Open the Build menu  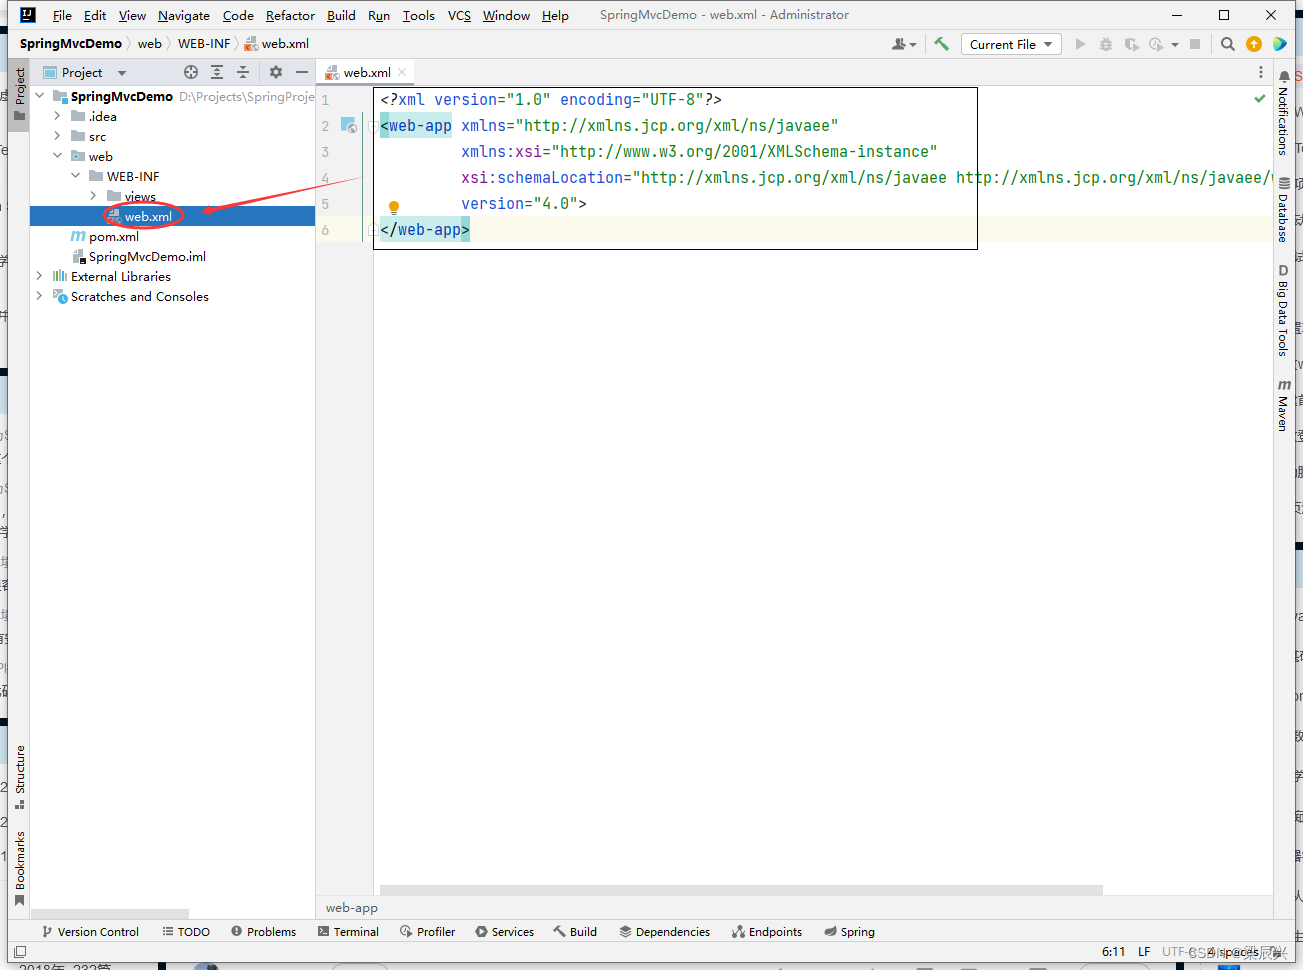341,15
